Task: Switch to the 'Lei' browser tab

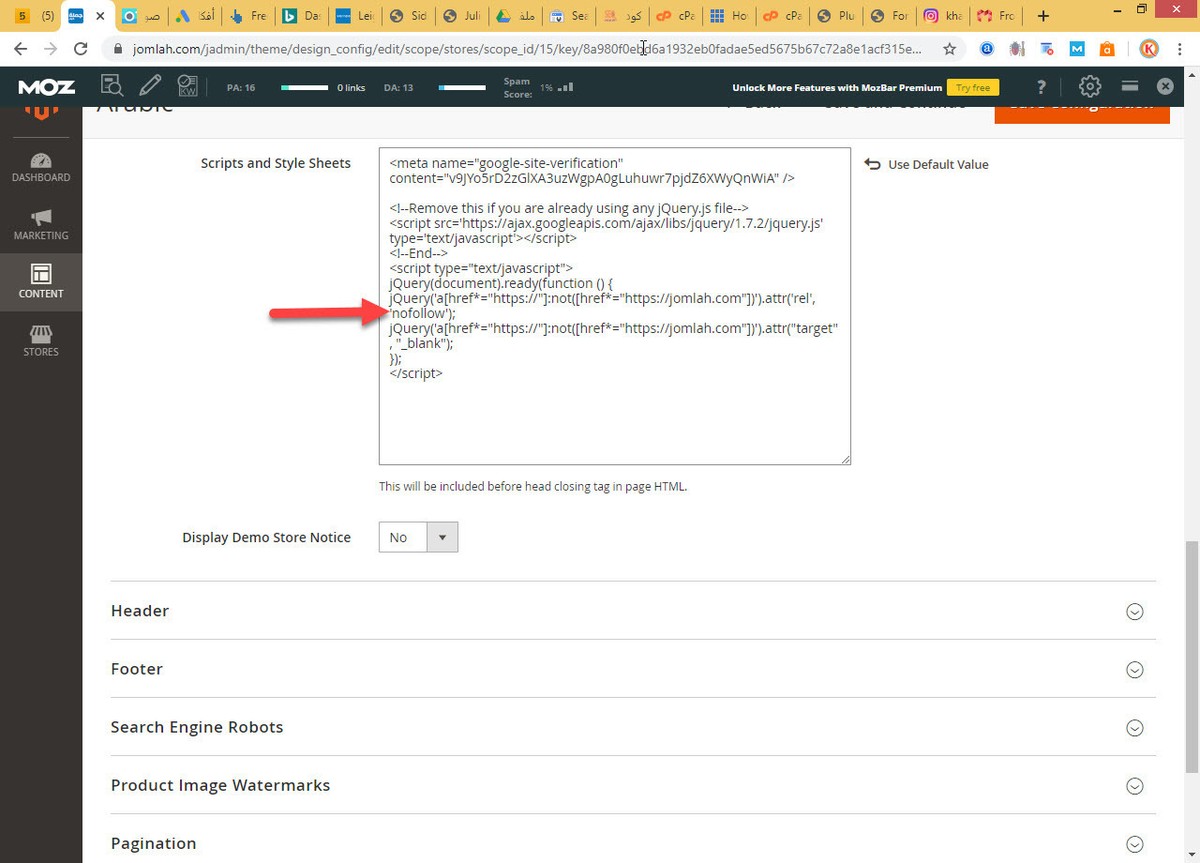Action: coord(354,16)
